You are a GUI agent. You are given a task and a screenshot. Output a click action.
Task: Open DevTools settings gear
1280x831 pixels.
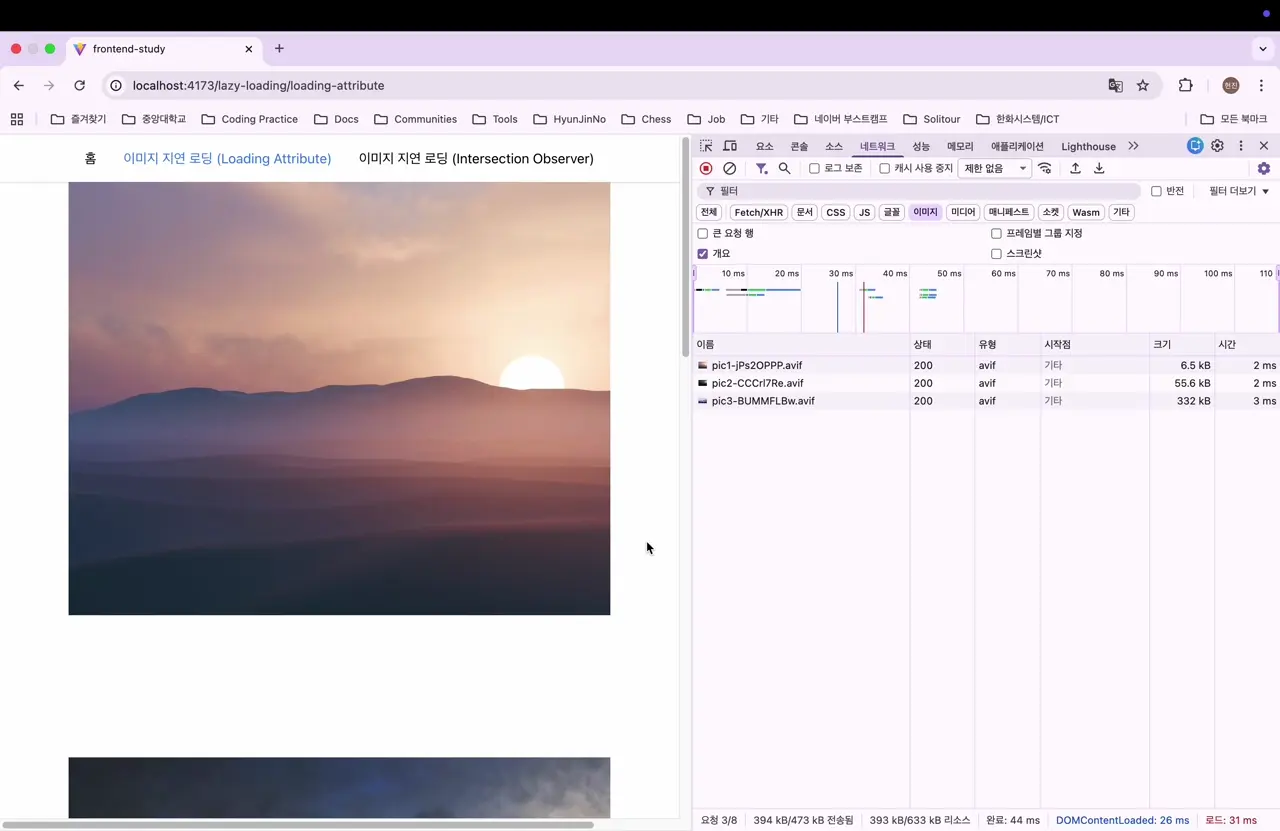1217,146
